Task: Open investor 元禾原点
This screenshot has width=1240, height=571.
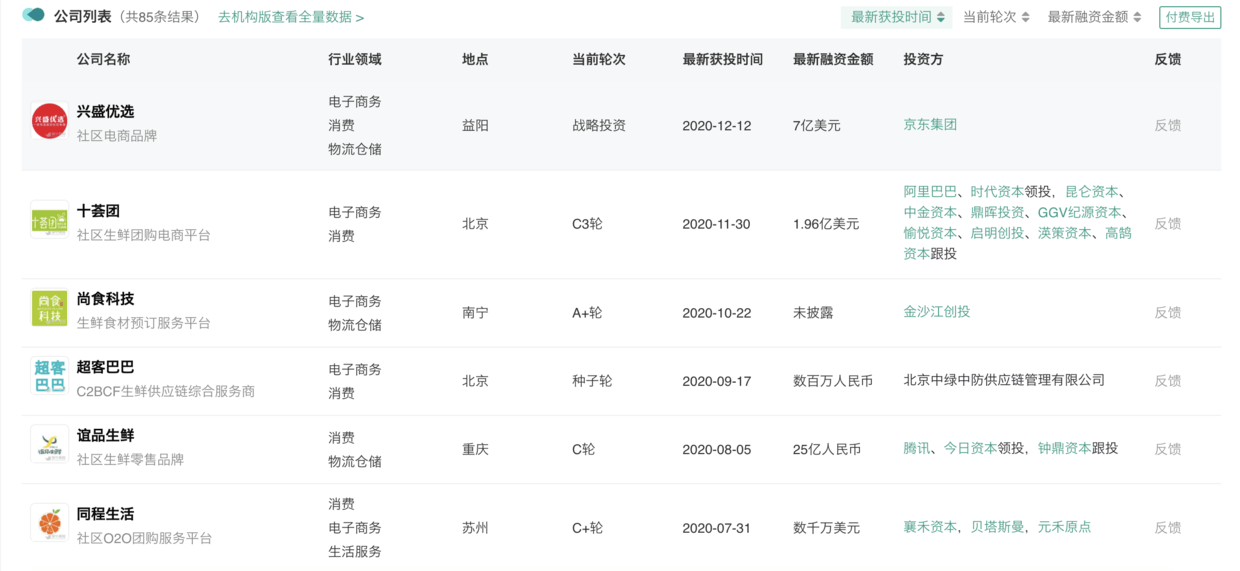Action: 1064,527
